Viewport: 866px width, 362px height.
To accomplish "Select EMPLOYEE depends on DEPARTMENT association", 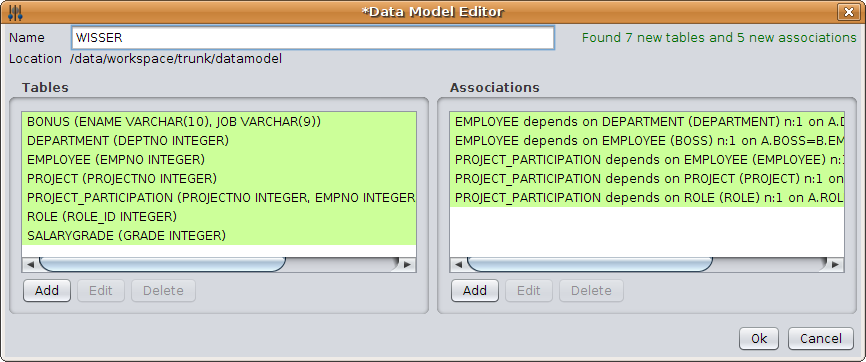I will click(647, 122).
